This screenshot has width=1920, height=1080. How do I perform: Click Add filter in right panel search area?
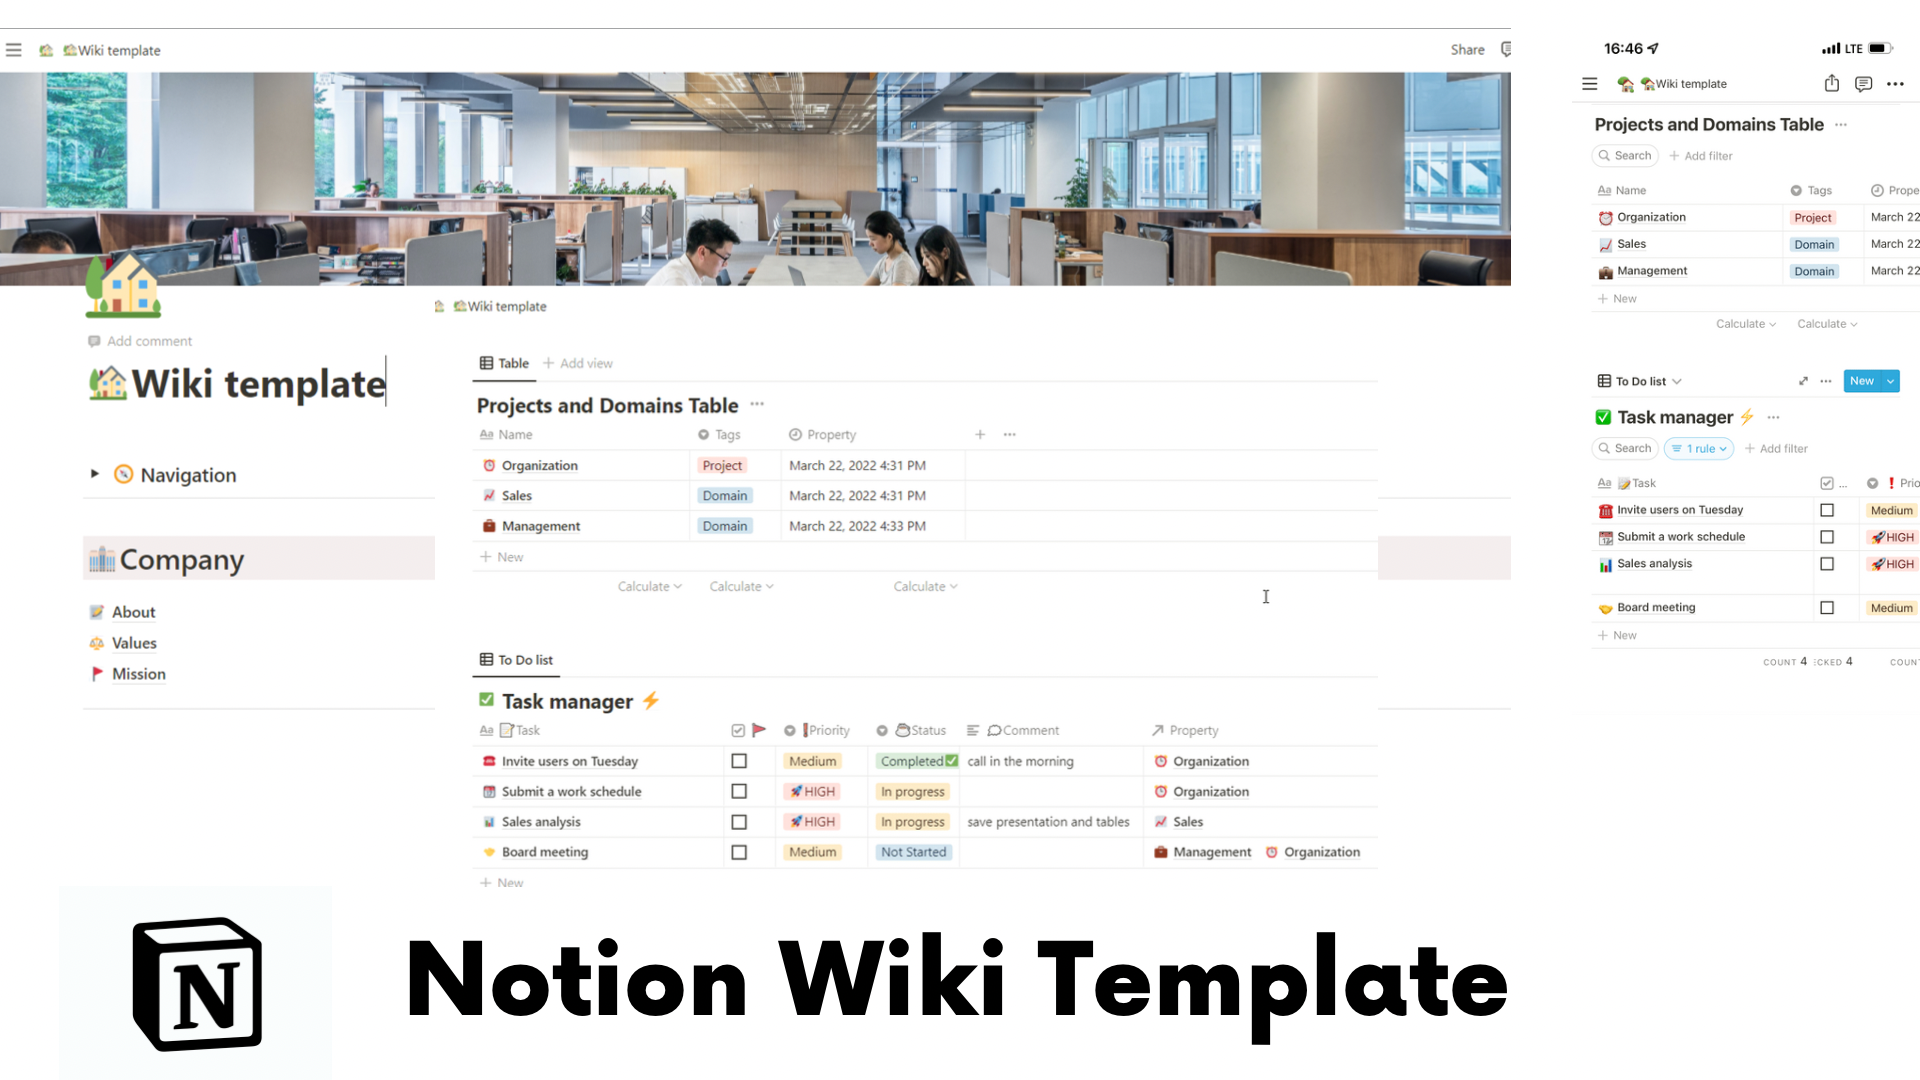point(1706,156)
